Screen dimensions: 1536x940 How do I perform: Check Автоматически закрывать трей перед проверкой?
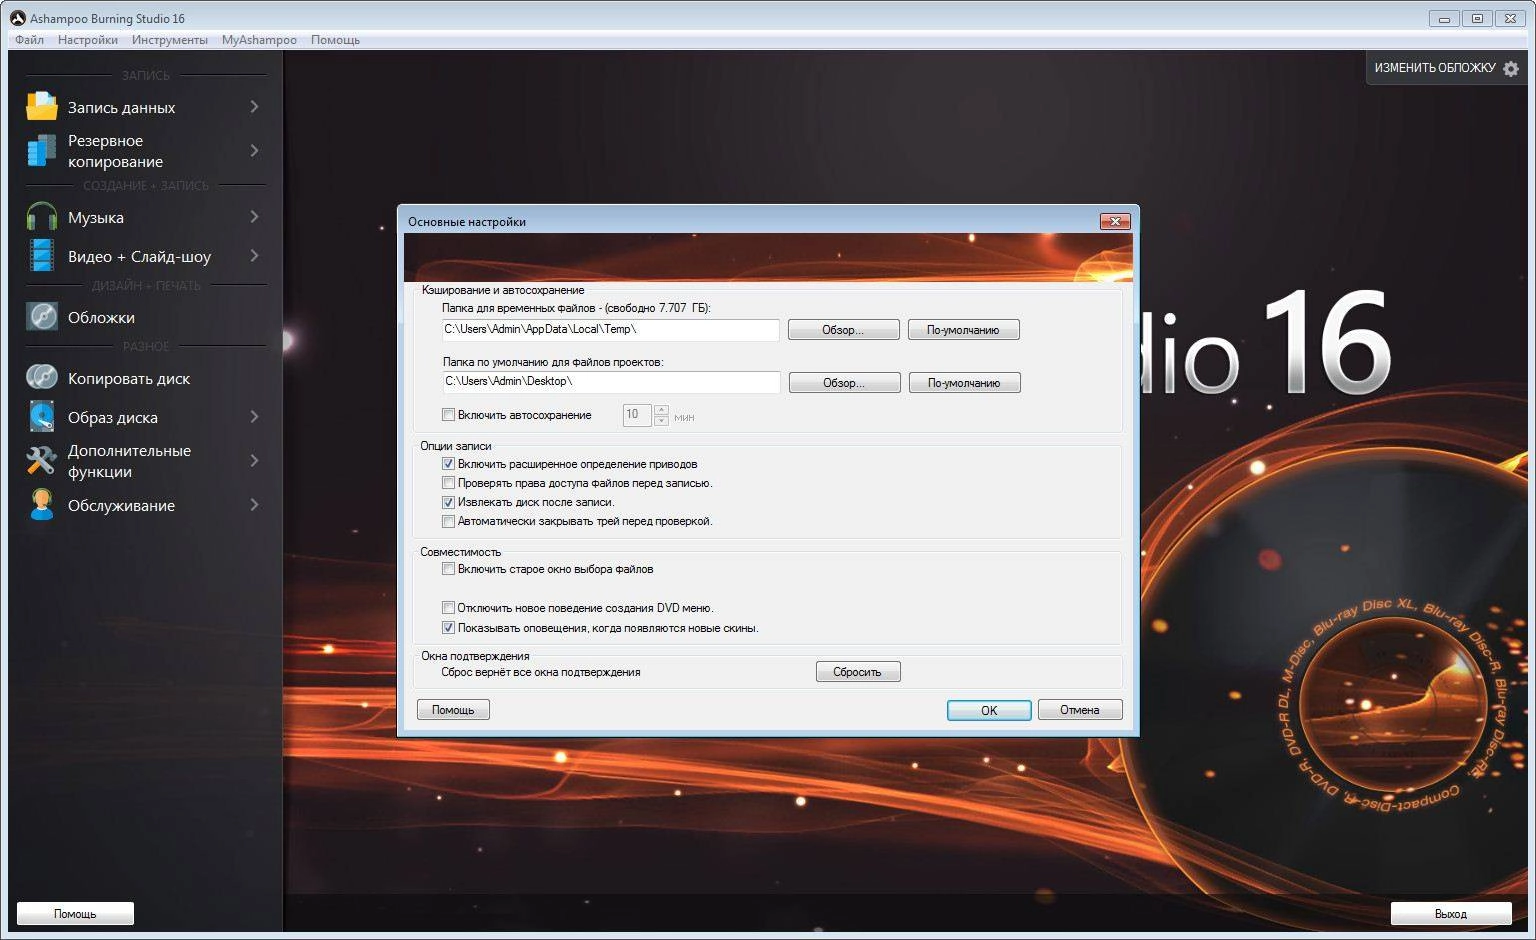click(449, 521)
